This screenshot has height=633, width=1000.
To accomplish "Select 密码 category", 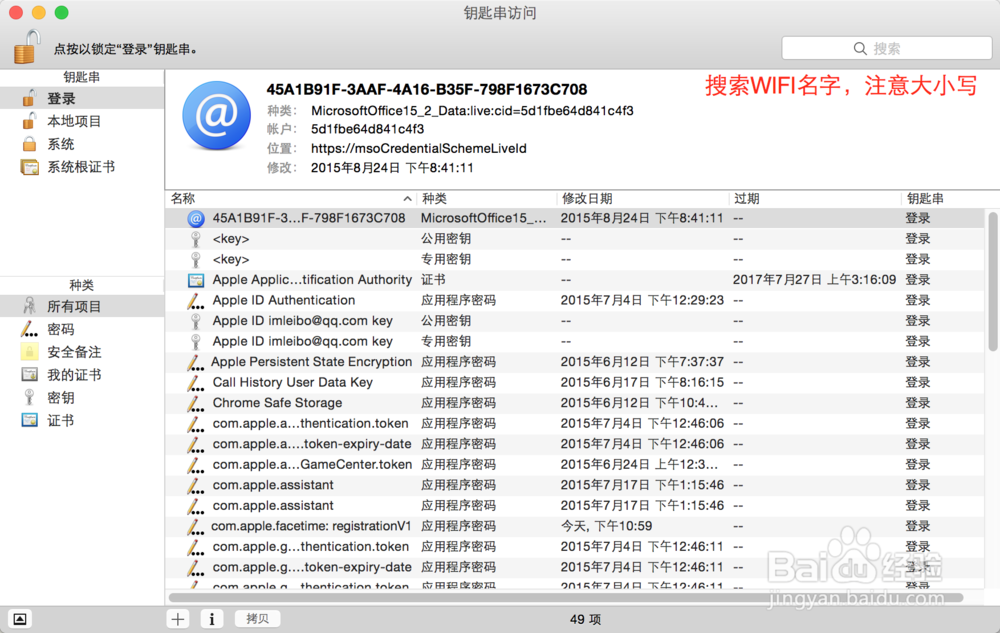I will [x=82, y=329].
